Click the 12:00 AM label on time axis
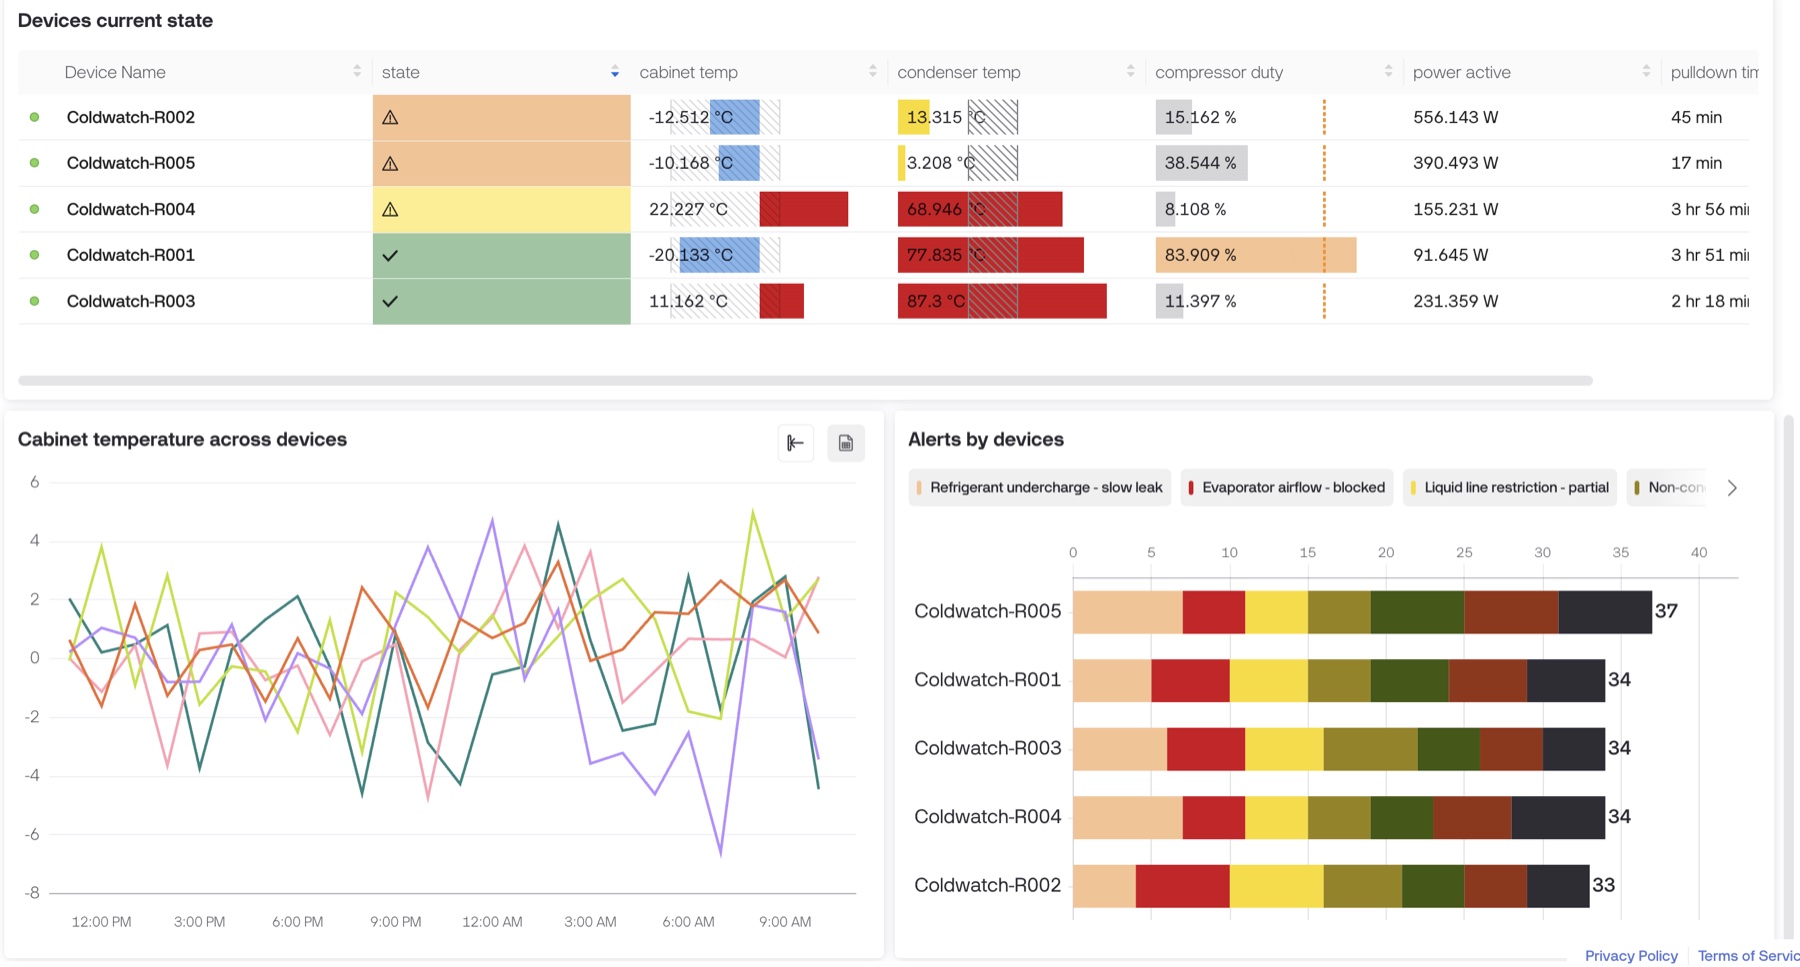 point(492,922)
